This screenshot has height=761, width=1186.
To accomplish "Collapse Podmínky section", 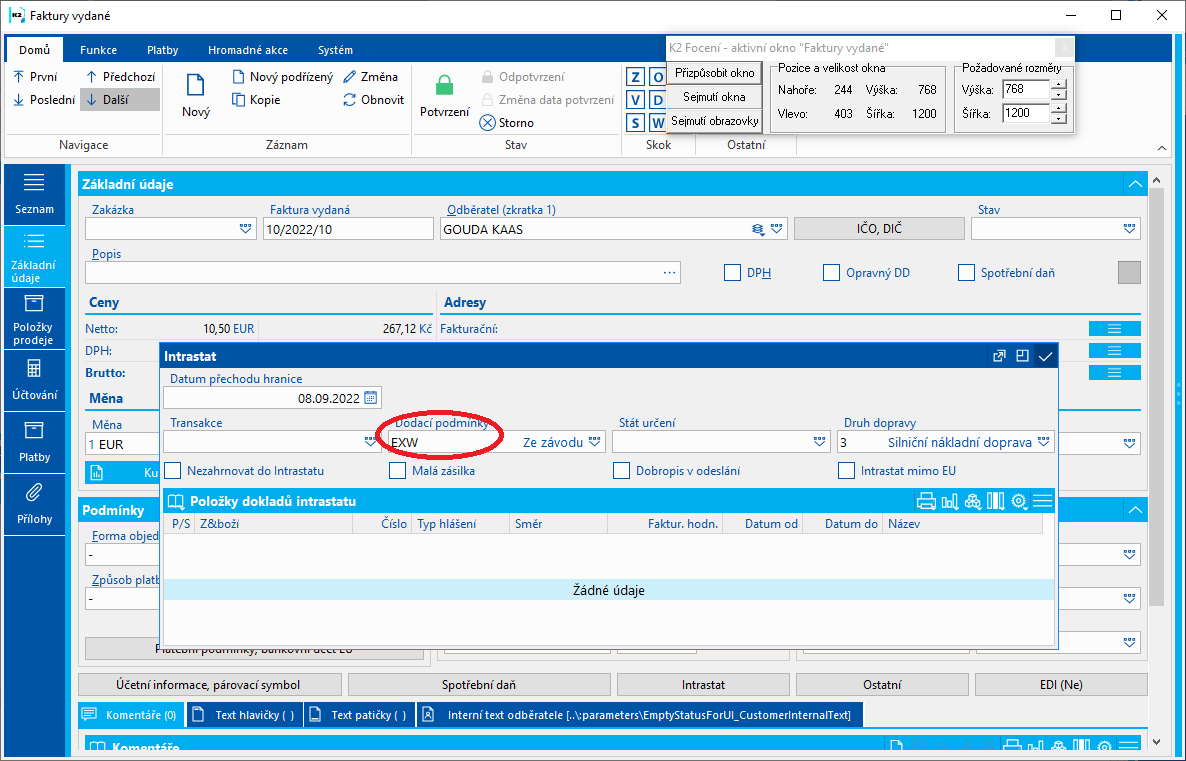I will 1135,510.
